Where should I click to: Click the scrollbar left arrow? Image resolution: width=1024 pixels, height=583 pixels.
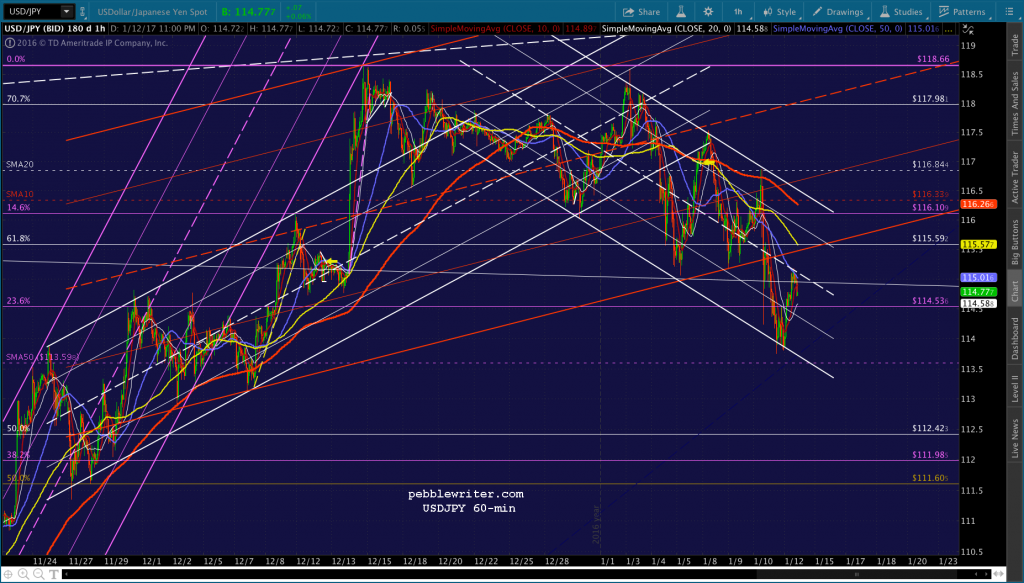tap(65, 575)
